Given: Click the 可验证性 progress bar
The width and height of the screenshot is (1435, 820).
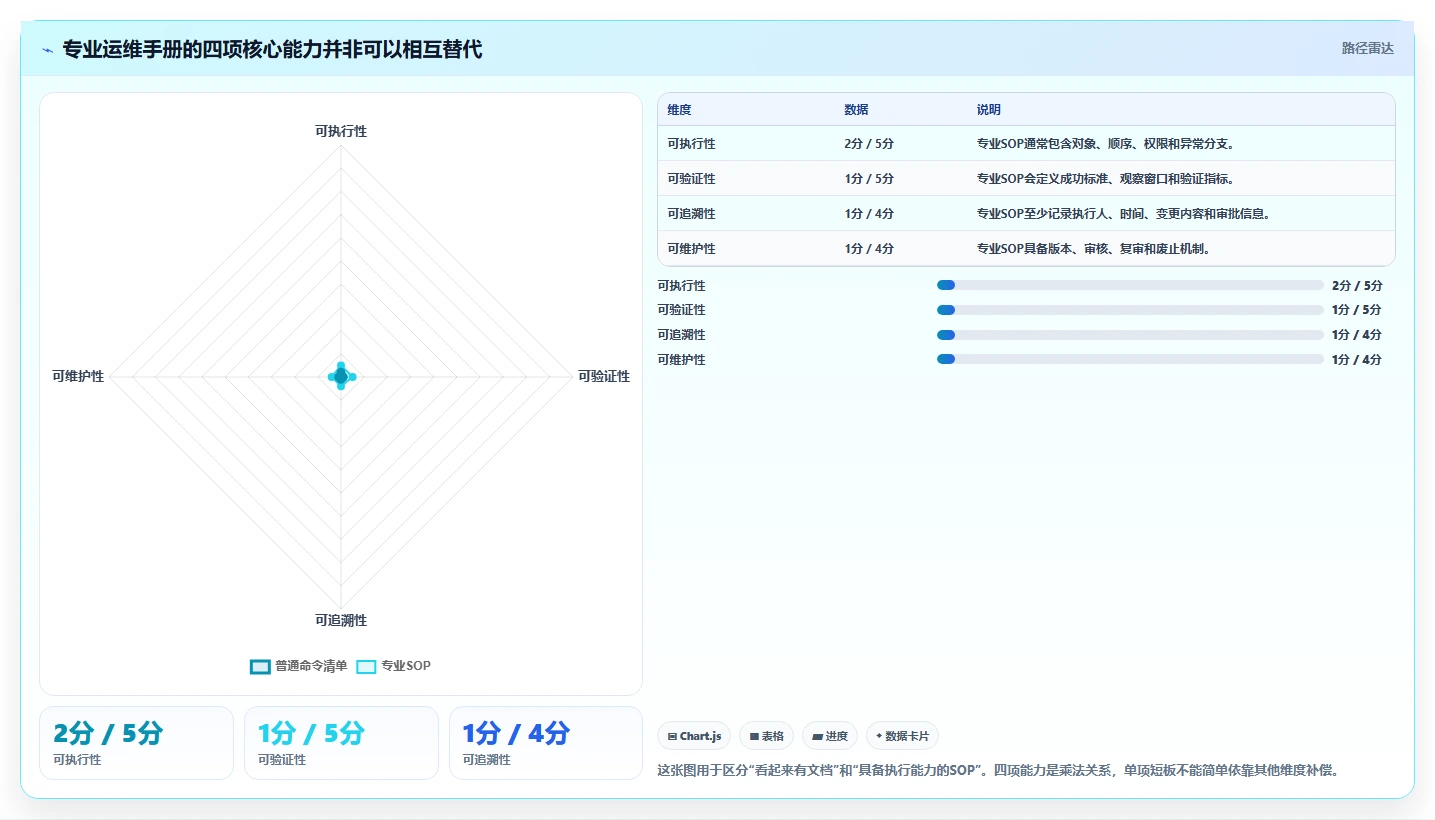Looking at the screenshot, I should pos(1130,310).
